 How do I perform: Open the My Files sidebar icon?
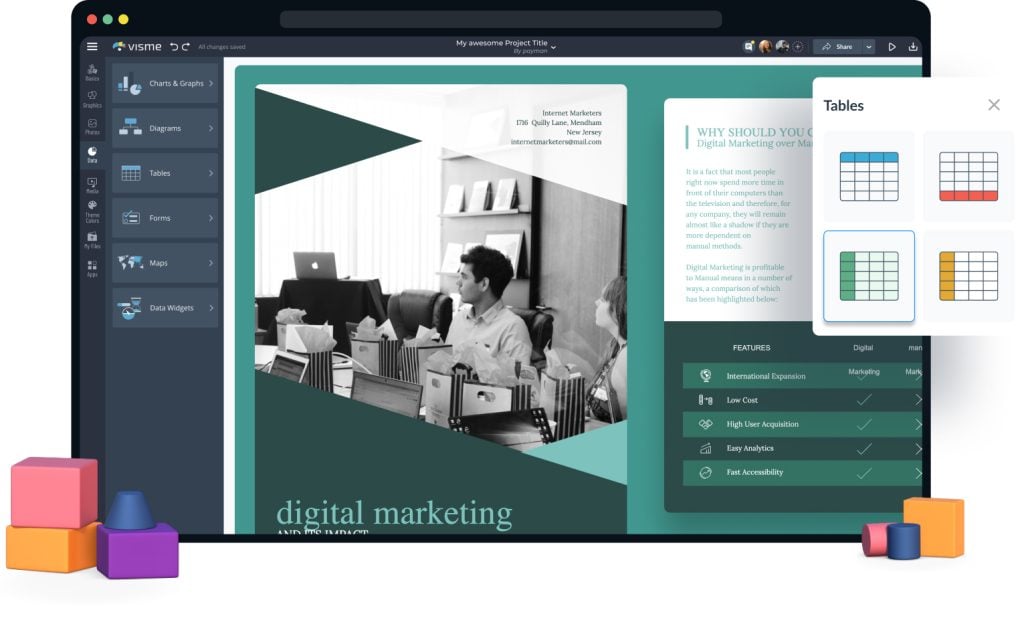tap(92, 240)
